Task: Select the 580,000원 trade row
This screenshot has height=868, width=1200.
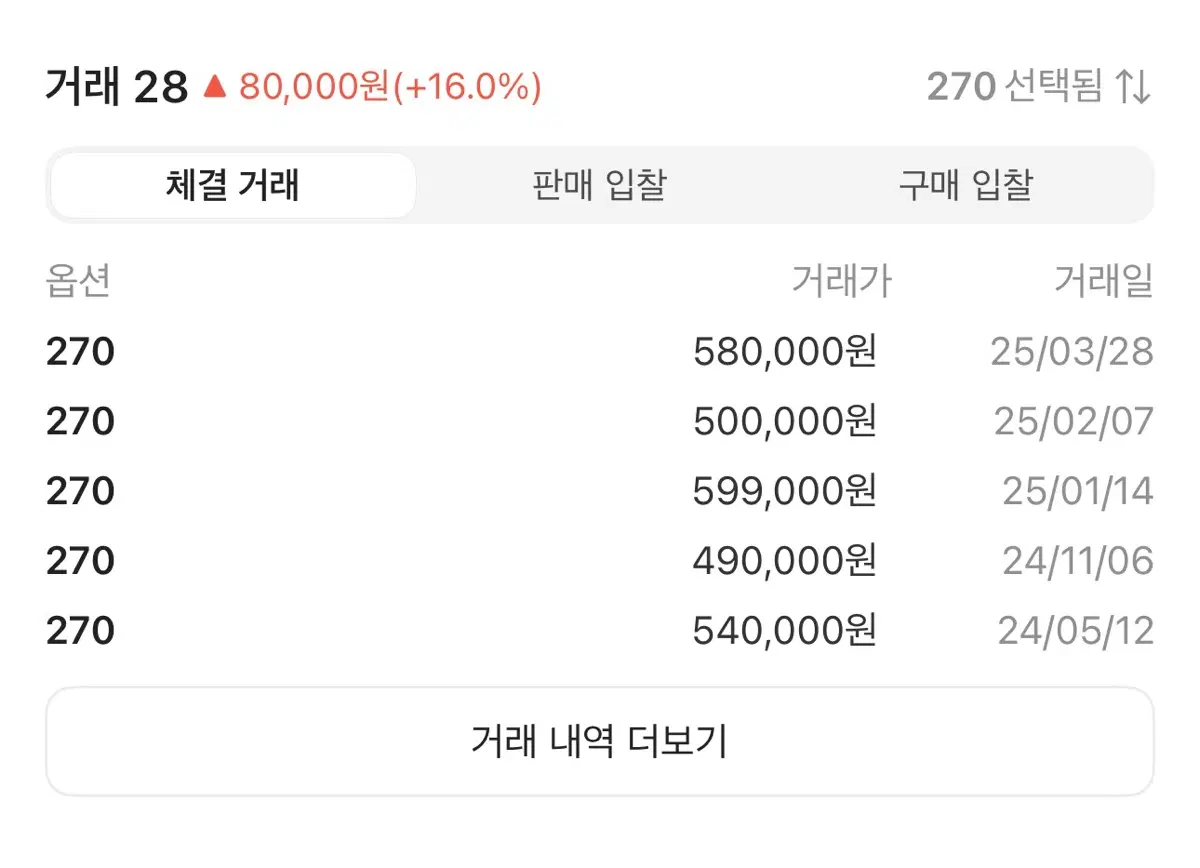Action: tap(600, 352)
